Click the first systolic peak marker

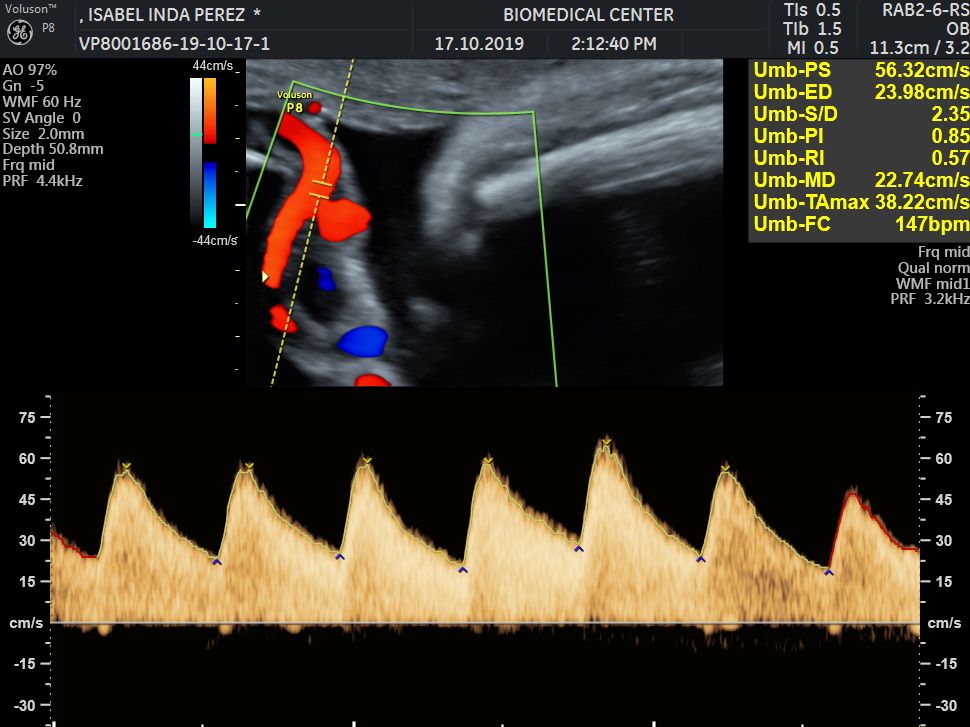click(x=126, y=466)
